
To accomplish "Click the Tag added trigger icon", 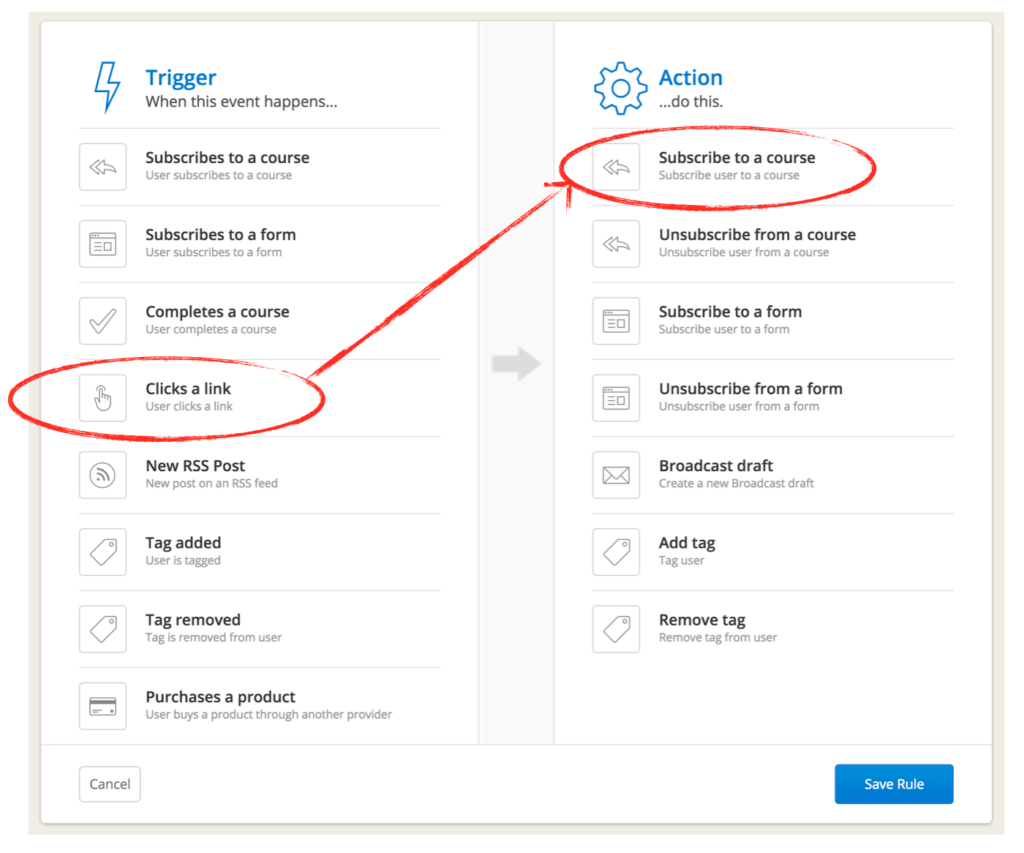I will pyautogui.click(x=103, y=552).
